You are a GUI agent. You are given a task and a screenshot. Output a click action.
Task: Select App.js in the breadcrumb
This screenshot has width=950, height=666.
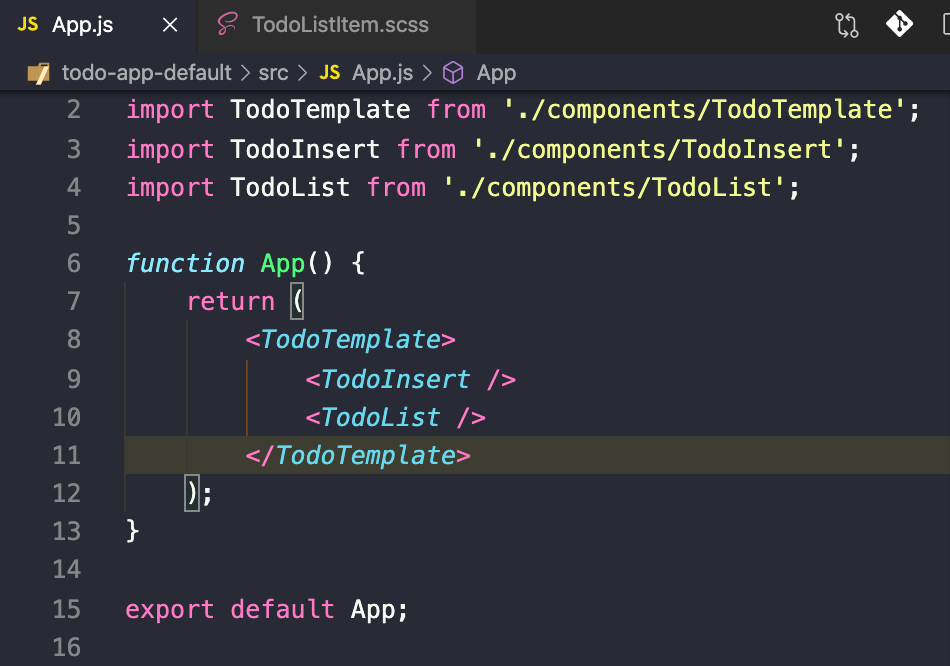click(x=382, y=73)
